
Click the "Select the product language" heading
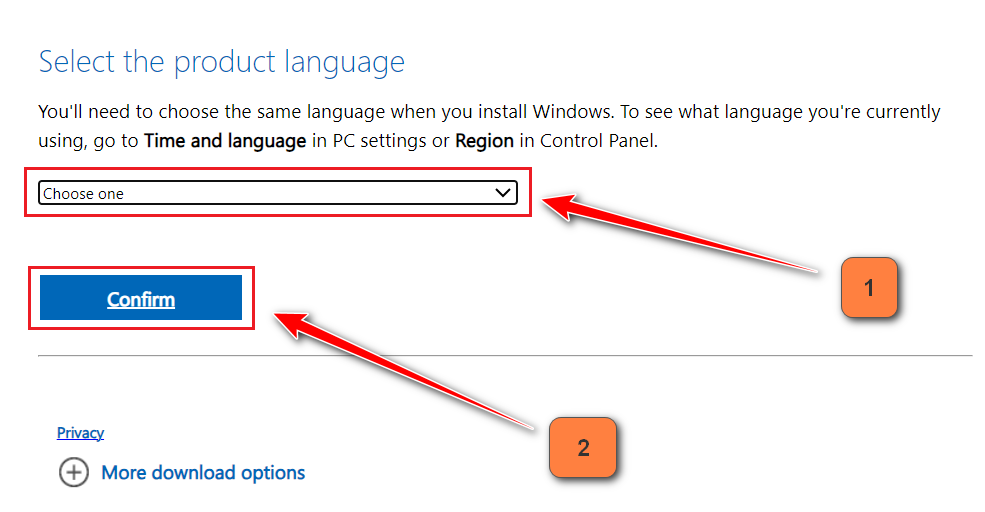click(x=221, y=62)
